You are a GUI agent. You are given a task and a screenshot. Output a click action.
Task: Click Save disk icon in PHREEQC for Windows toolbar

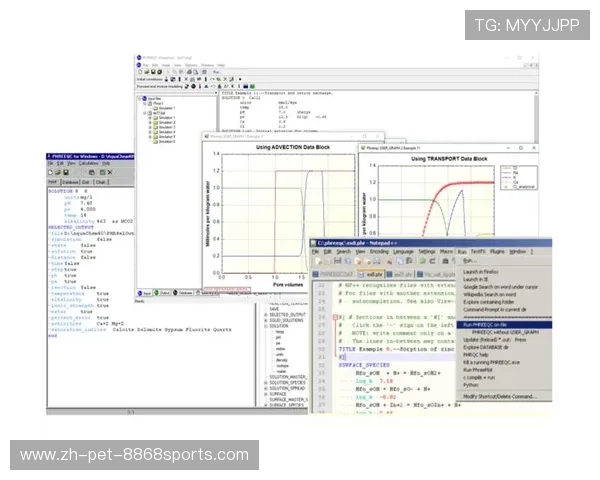[x=65, y=173]
